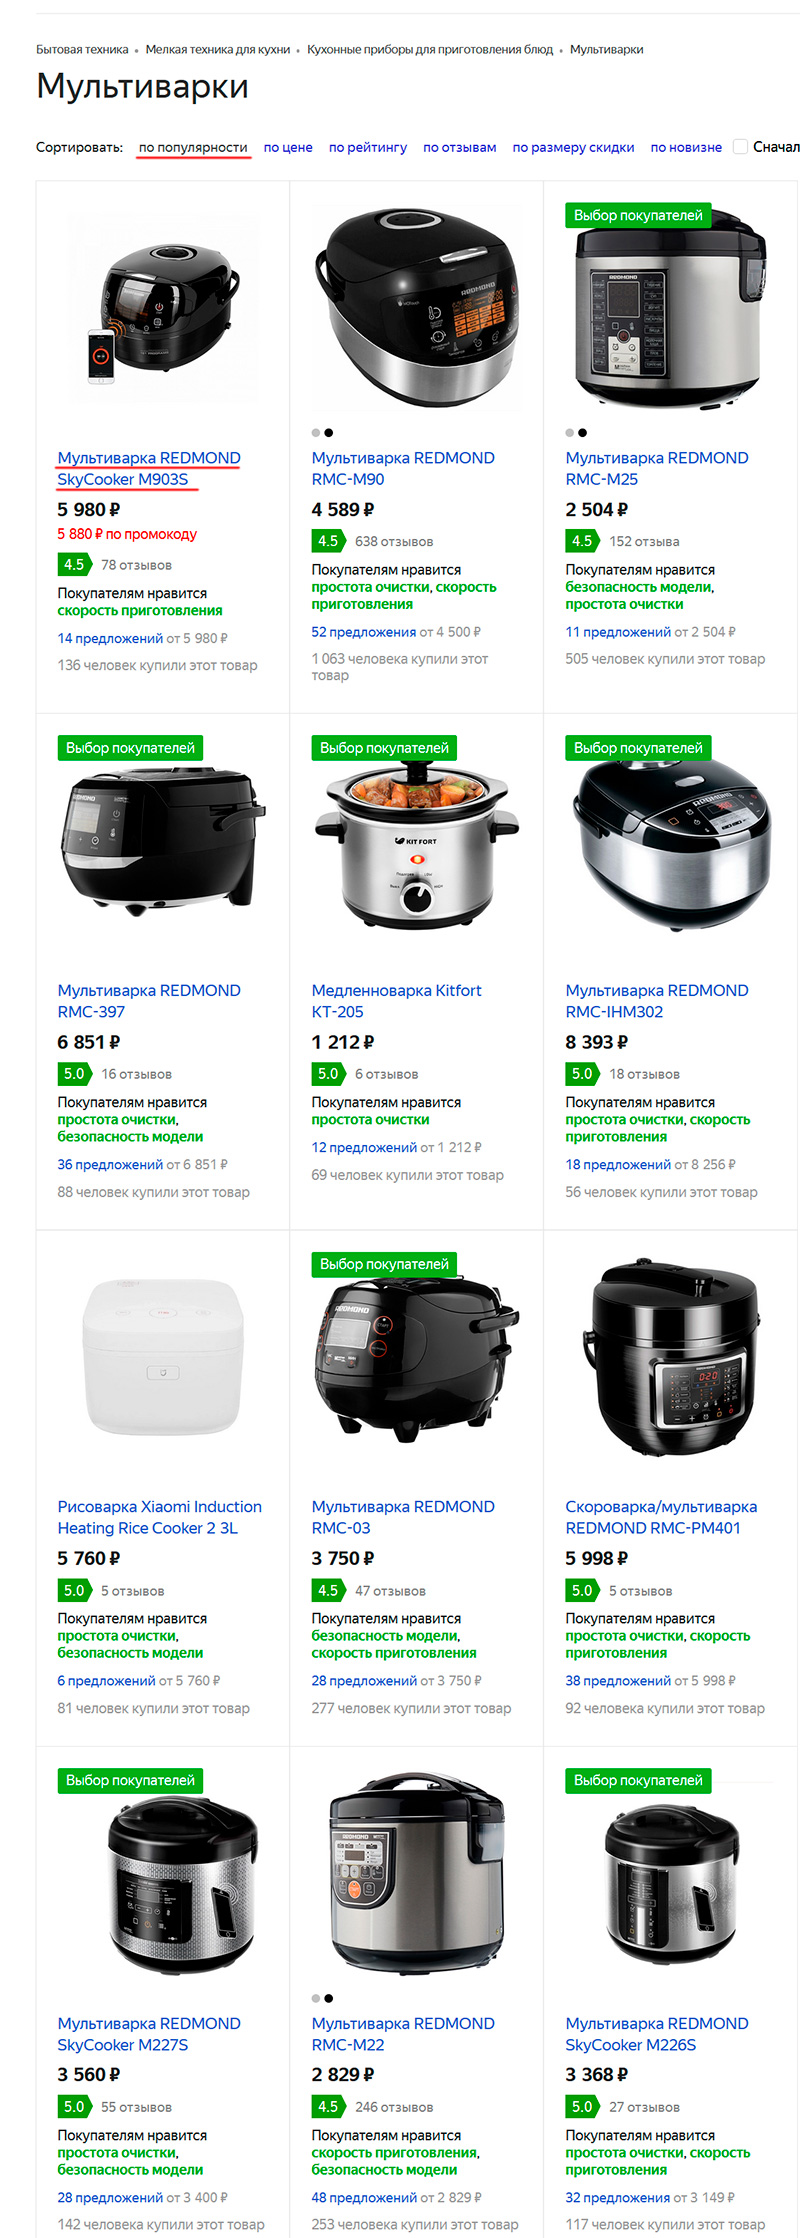This screenshot has height=2238, width=800.
Task: Sort products by 'по рейтингу'
Action: [x=368, y=147]
